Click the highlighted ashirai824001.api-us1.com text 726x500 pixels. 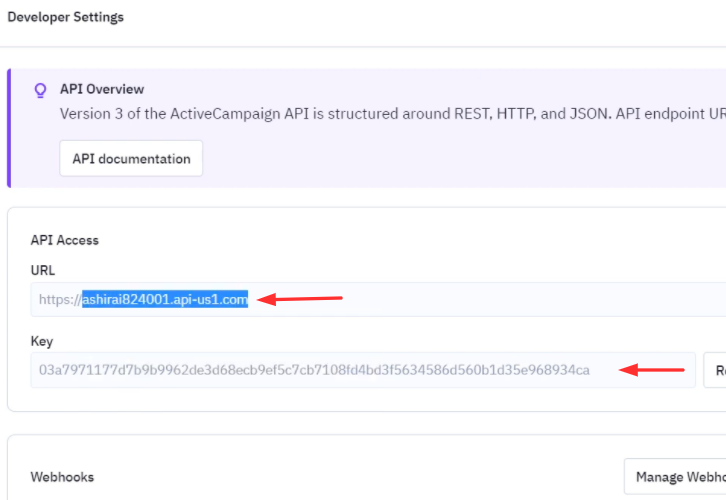click(x=165, y=299)
